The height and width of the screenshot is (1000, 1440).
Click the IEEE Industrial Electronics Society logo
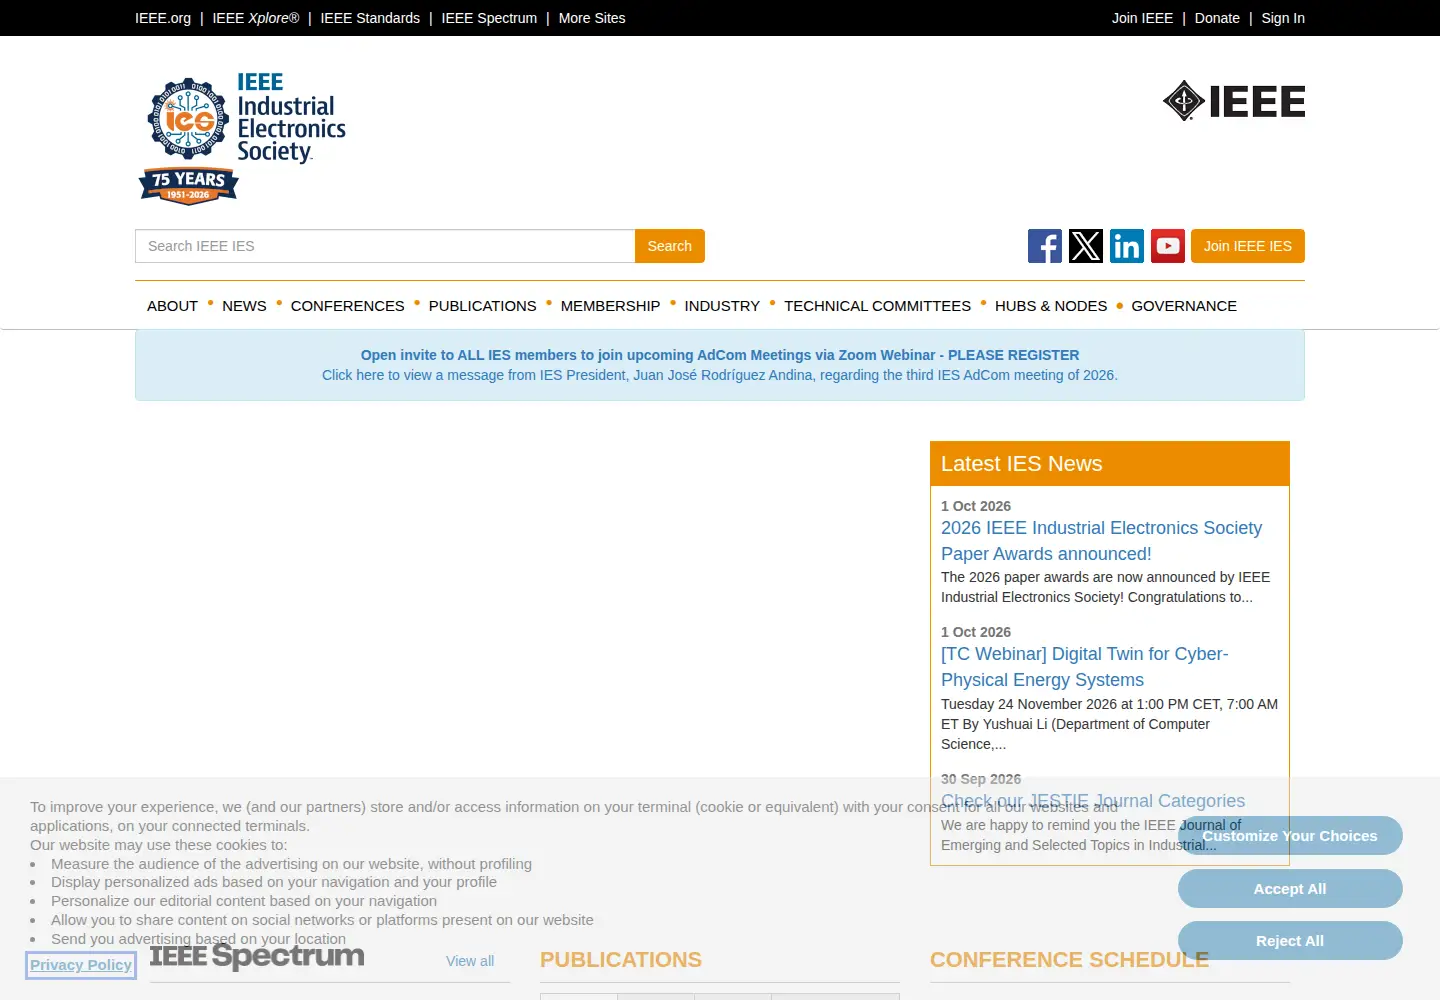[x=242, y=138]
